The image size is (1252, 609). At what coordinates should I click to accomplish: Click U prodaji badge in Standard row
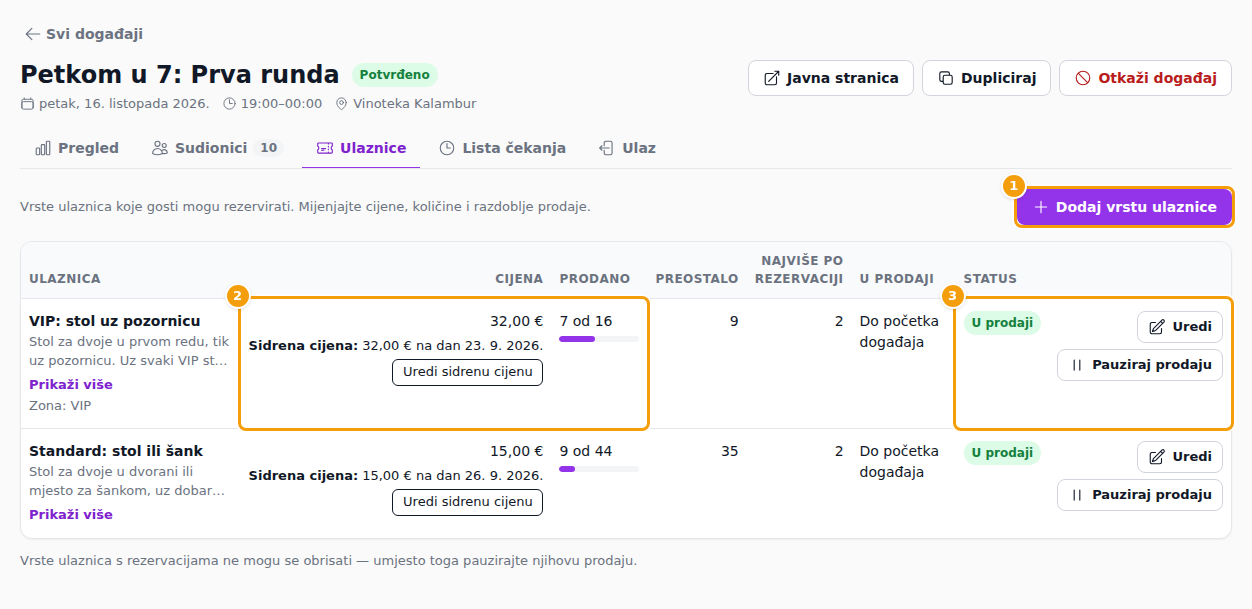(1002, 453)
